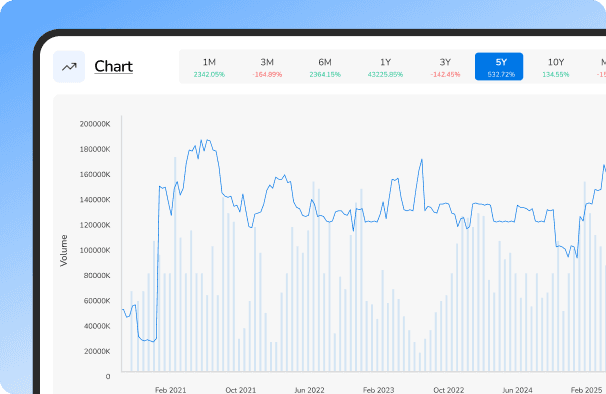
Task: Open the Chart heading link
Action: [x=114, y=67]
